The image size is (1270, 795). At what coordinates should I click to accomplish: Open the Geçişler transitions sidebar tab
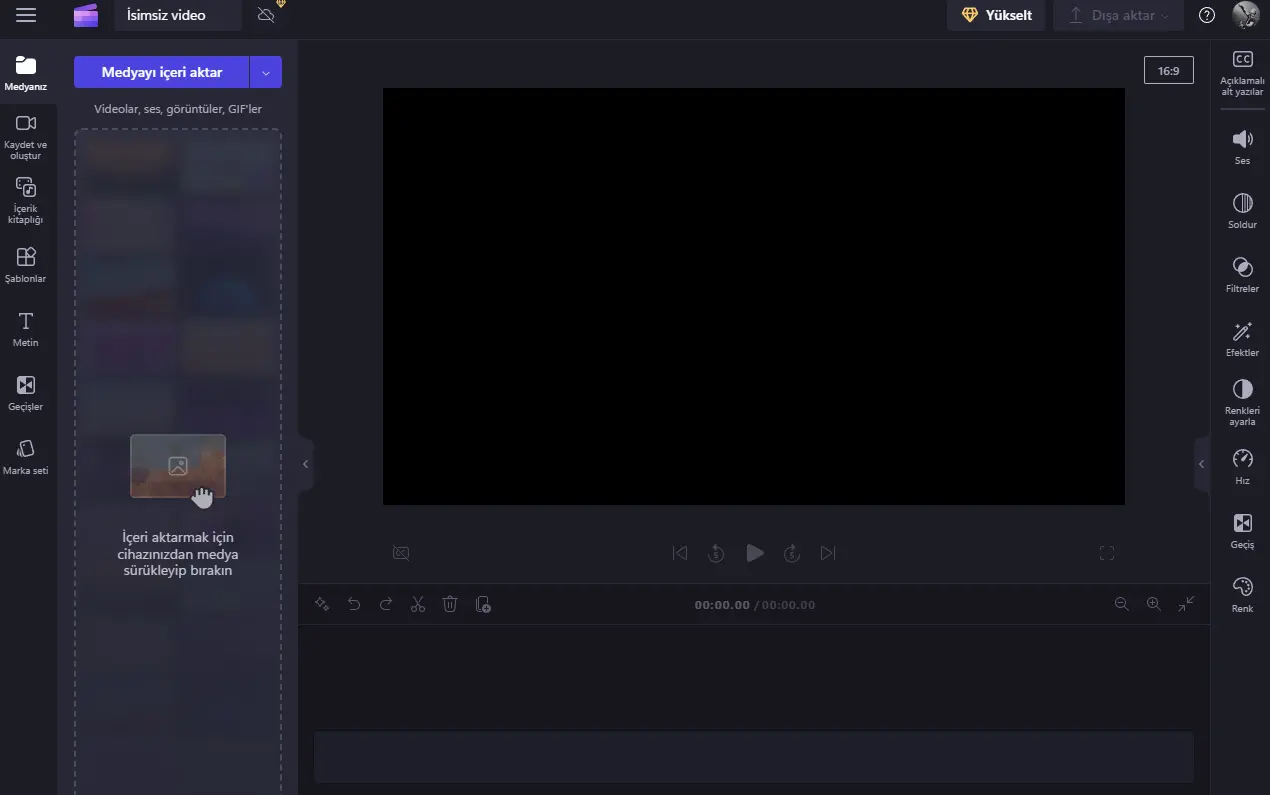click(26, 393)
